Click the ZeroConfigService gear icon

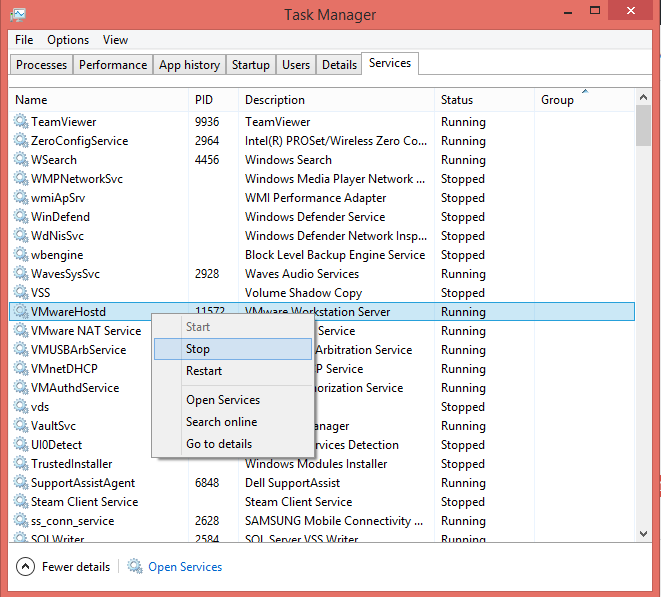20,140
